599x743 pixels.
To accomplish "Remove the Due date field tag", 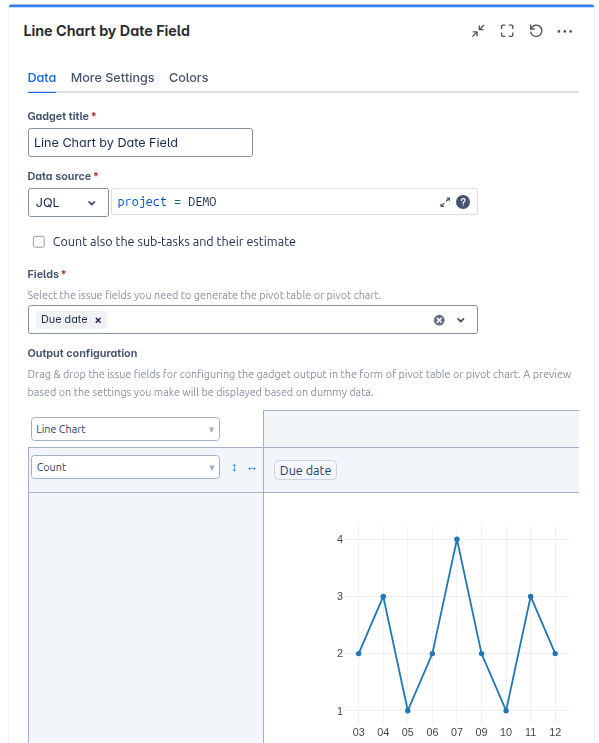I will (98, 320).
